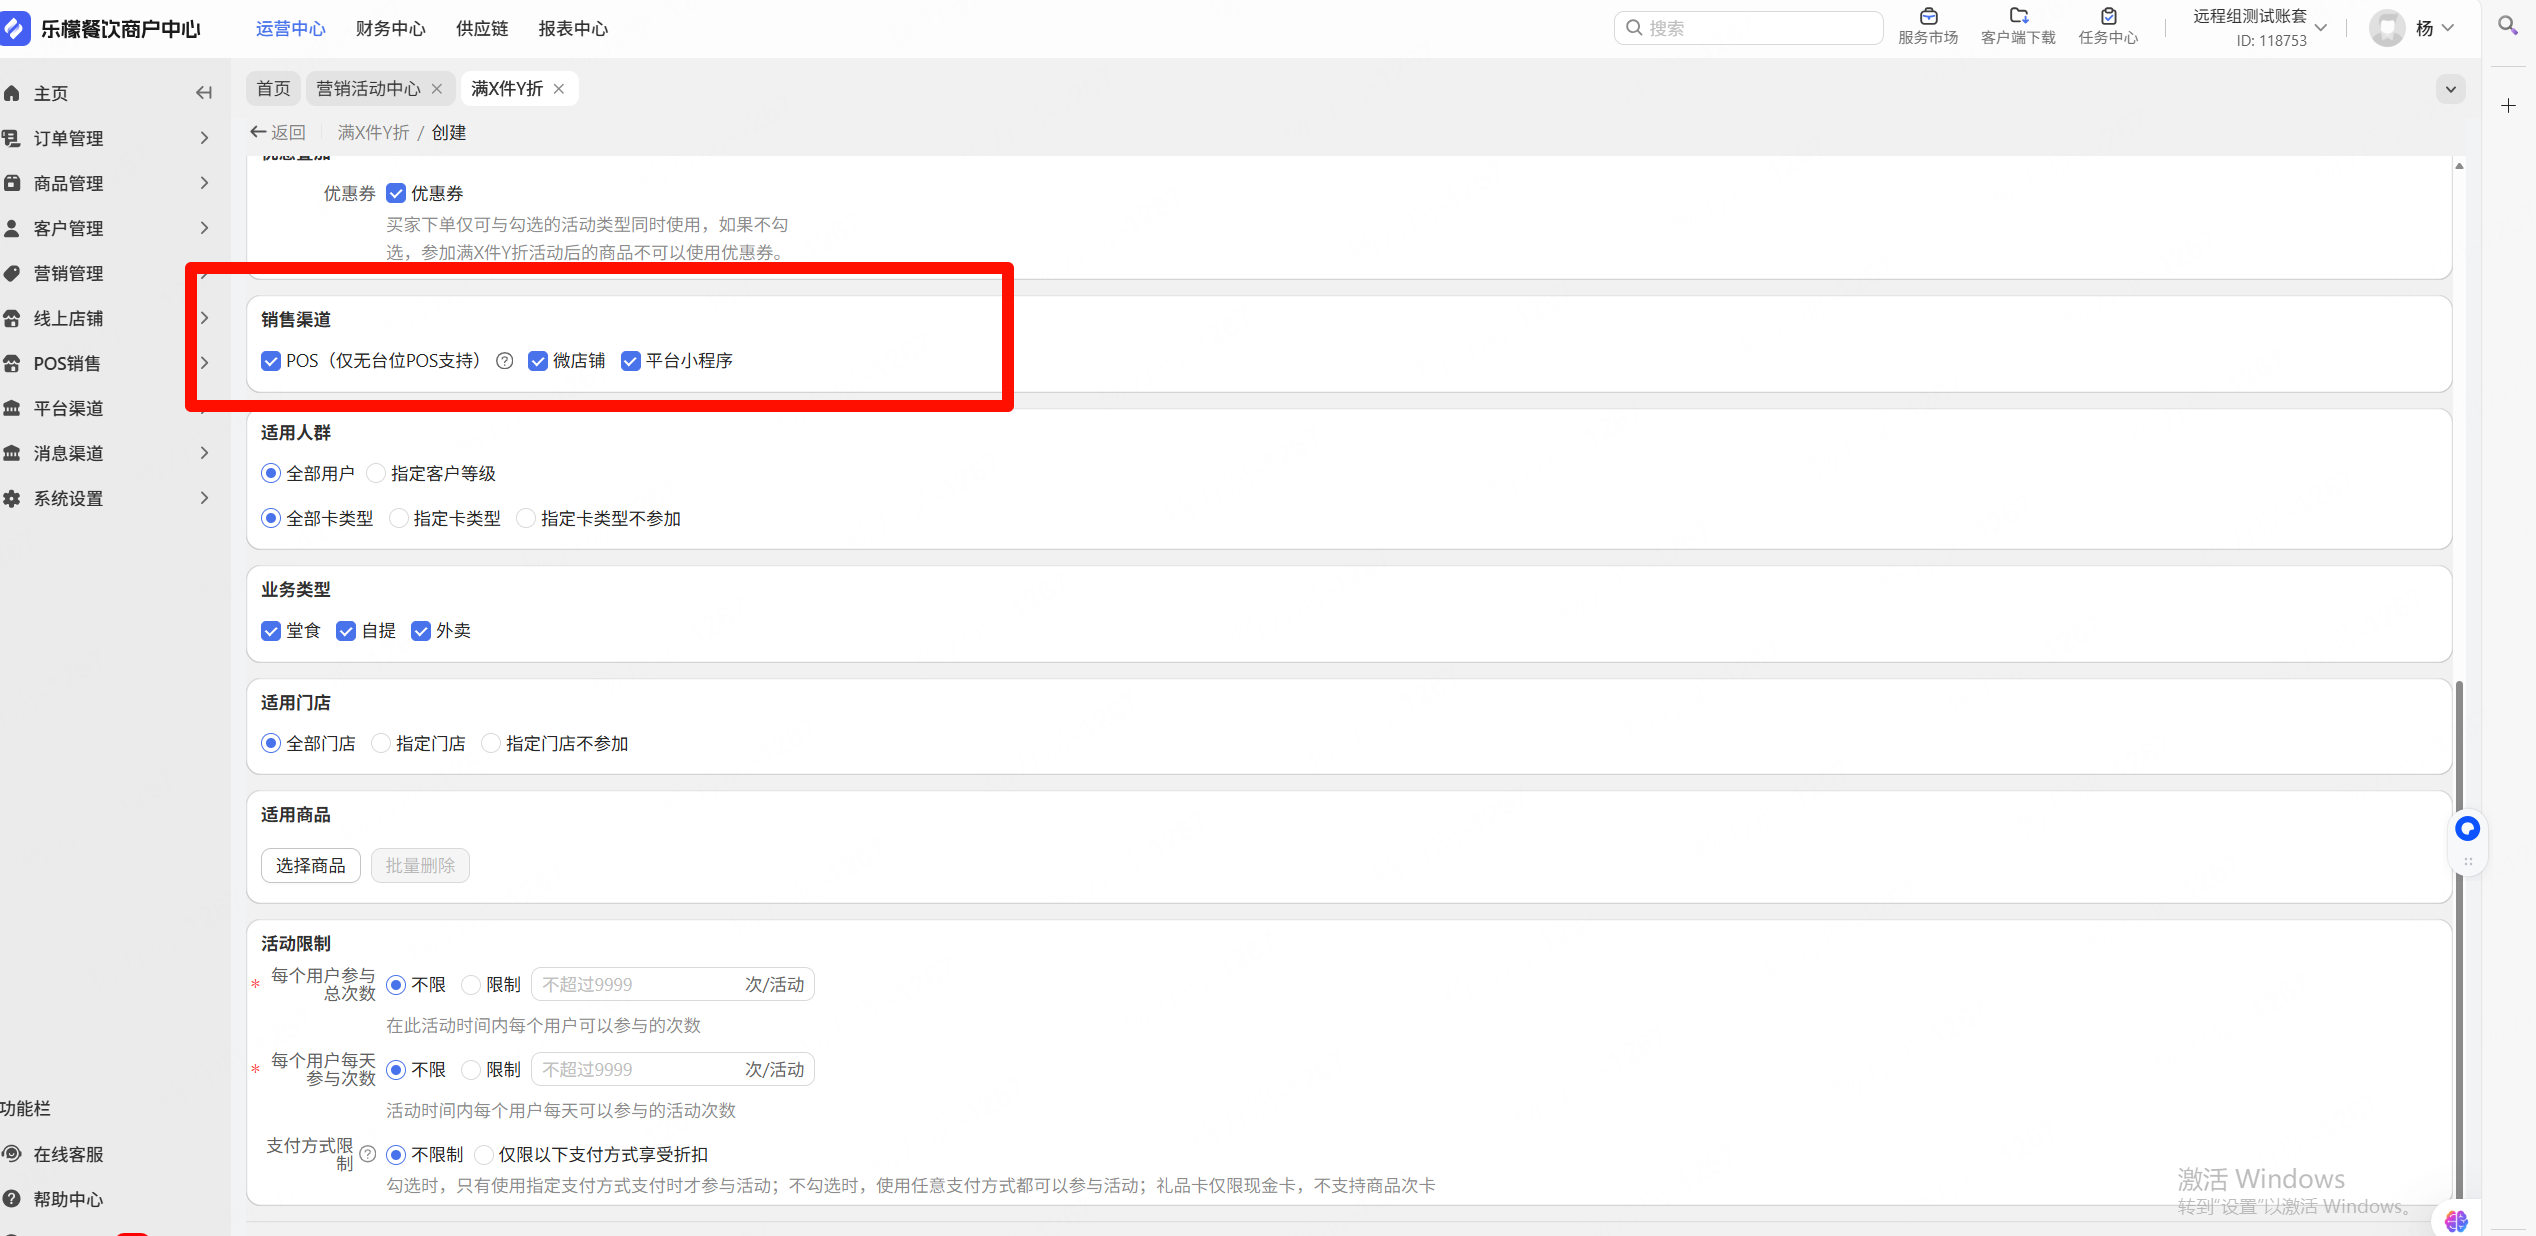Select the 指定客户等级 radio option
The height and width of the screenshot is (1236, 2536).
(x=376, y=473)
